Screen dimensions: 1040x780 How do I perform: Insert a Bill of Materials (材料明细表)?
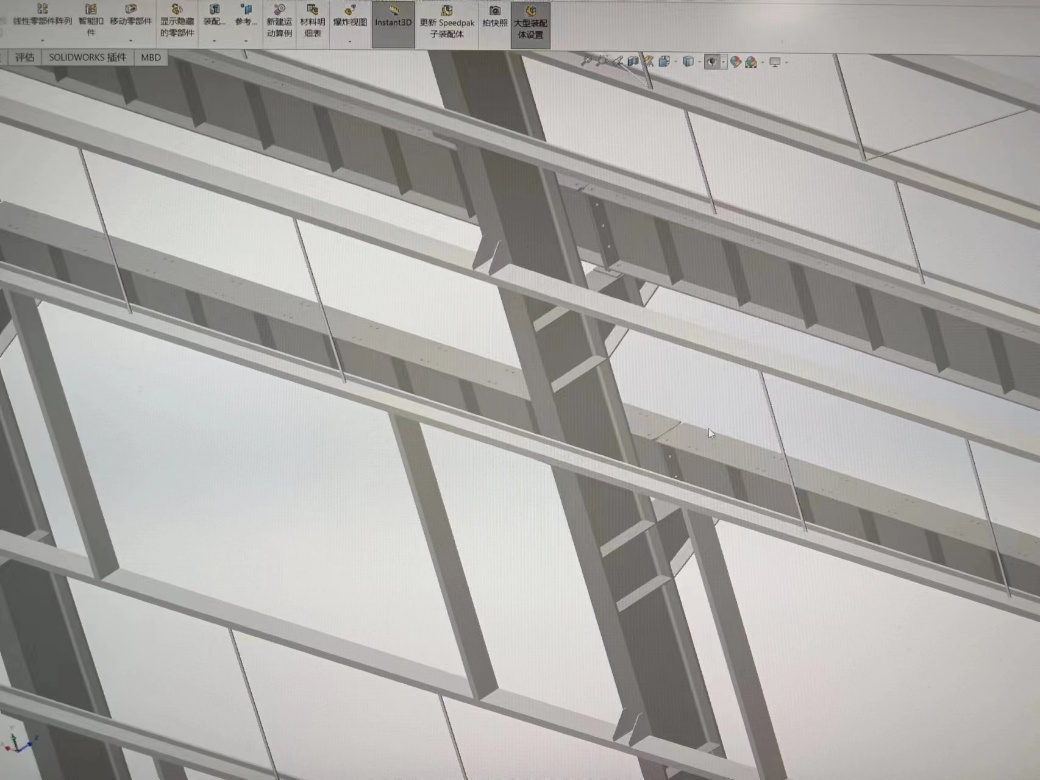coord(312,21)
